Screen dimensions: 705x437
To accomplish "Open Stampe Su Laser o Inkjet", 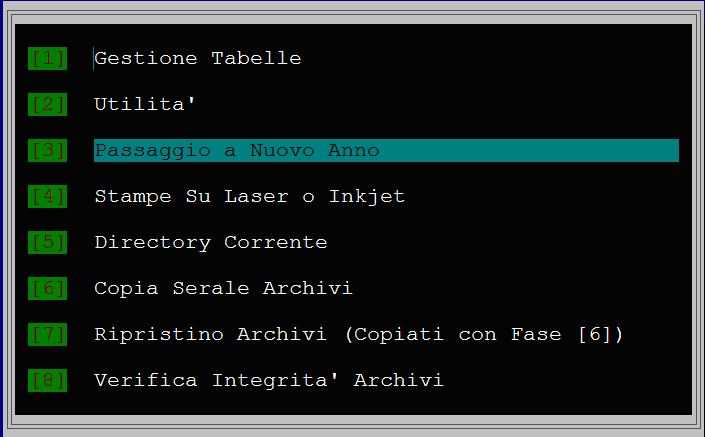I will 250,197.
